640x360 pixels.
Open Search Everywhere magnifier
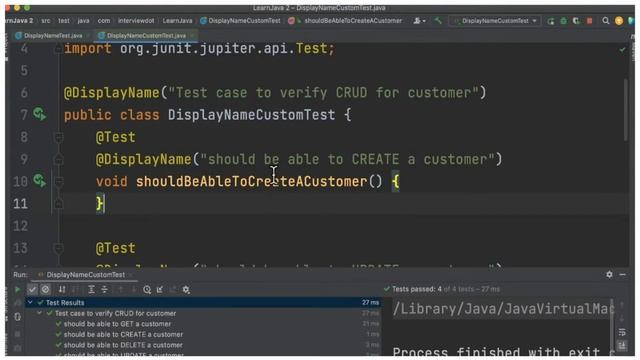click(606, 21)
